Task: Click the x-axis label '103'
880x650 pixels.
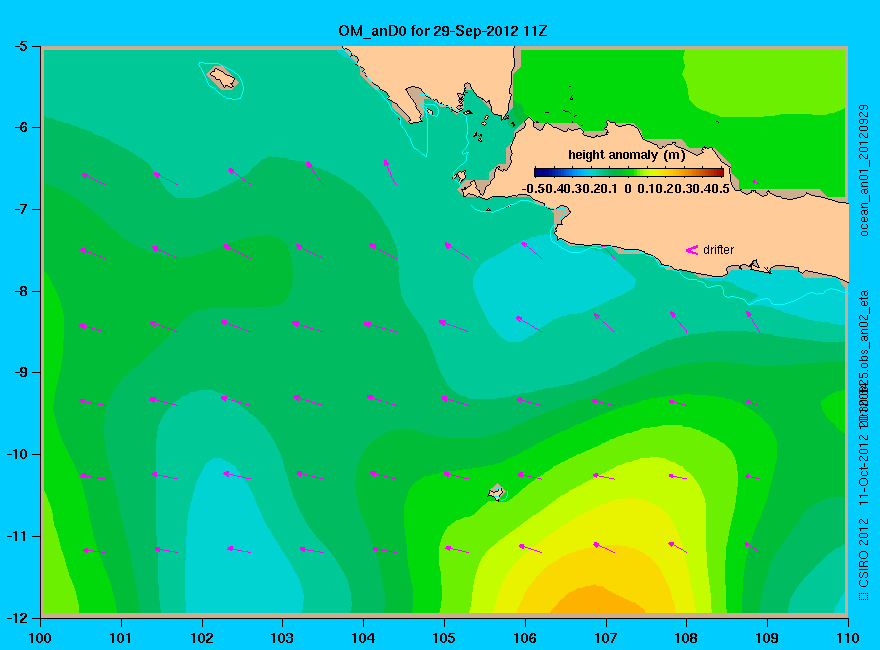Action: (282, 638)
